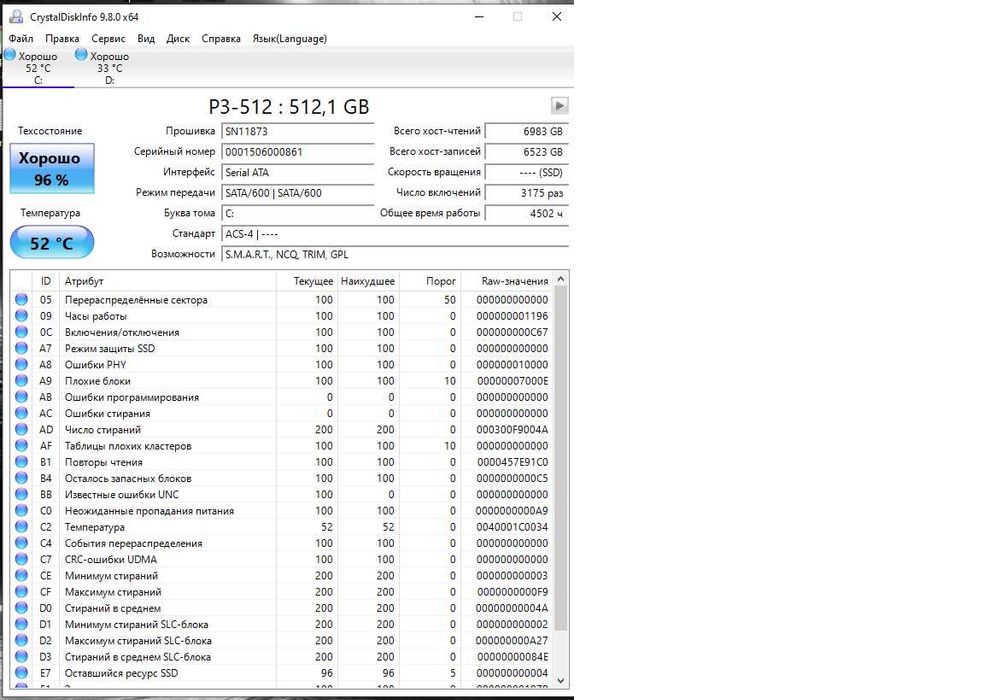984x700 pixels.
Task: Click the Возможности field S.M.A.R.T., NCQ, TRIM, GPL
Action: click(395, 254)
